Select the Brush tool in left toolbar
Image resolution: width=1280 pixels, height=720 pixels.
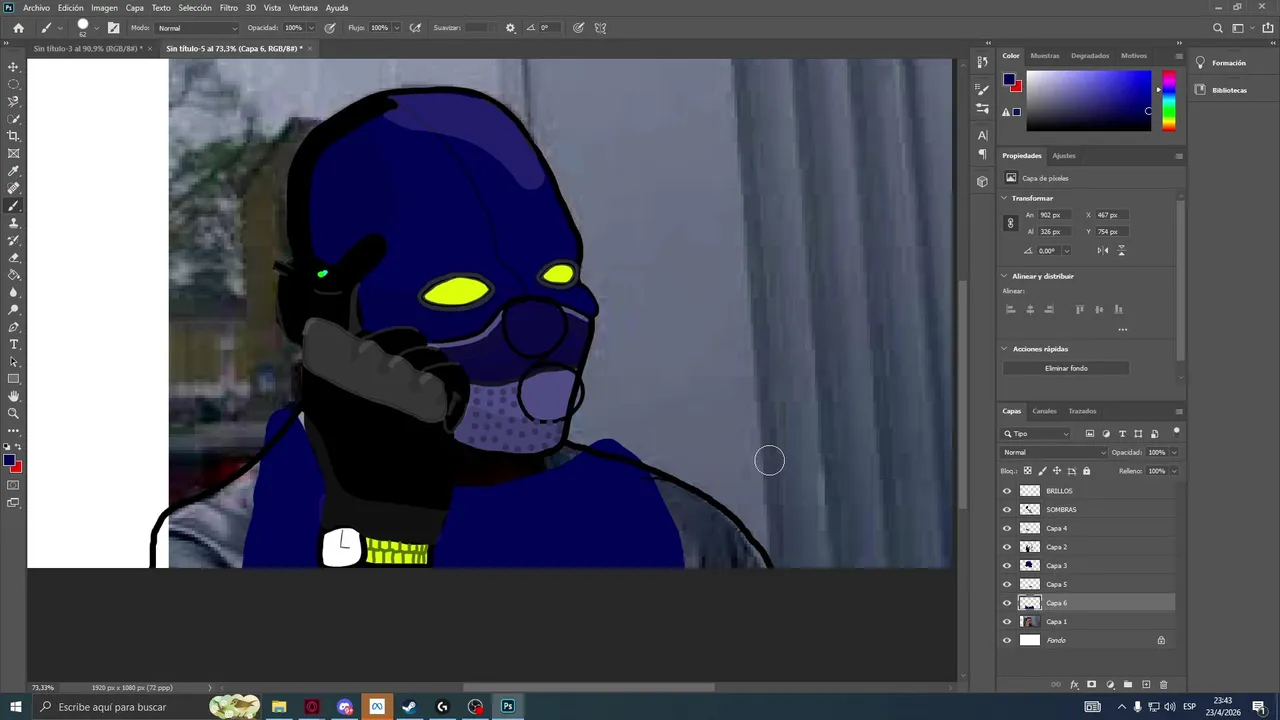(13, 205)
